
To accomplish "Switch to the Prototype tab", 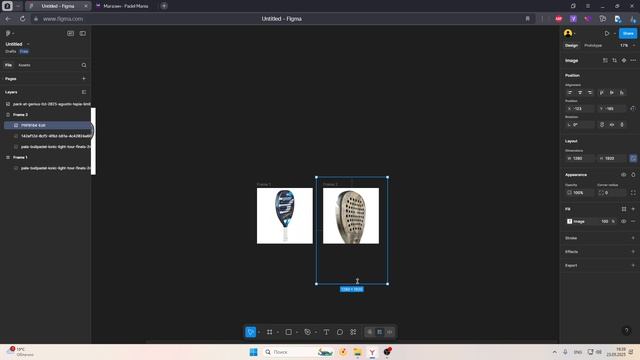I will coord(593,46).
